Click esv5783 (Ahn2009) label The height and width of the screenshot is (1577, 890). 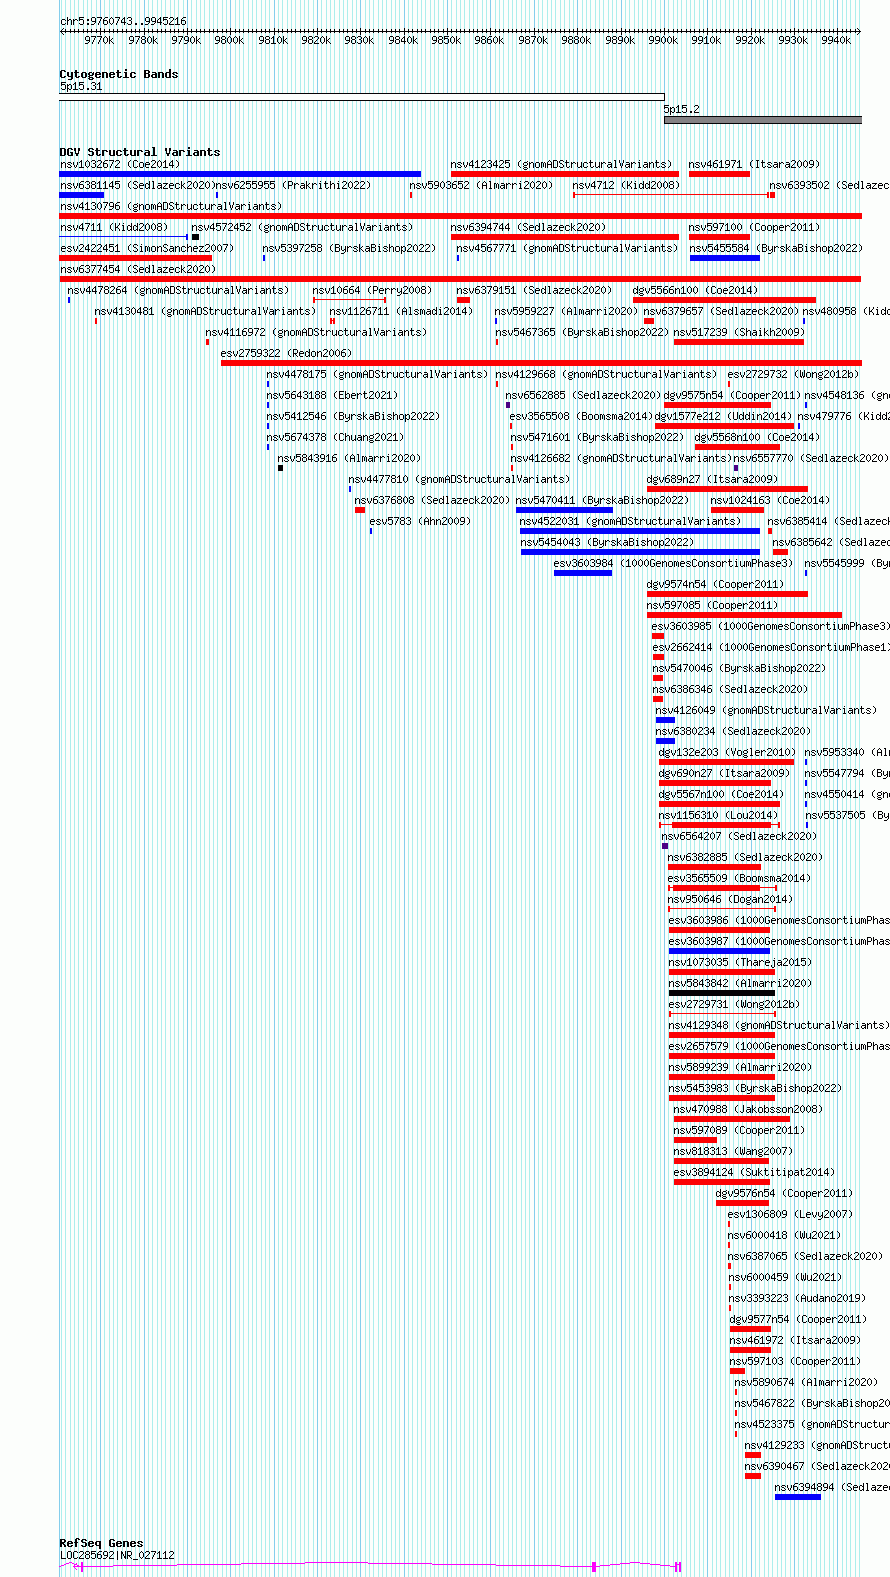(420, 521)
